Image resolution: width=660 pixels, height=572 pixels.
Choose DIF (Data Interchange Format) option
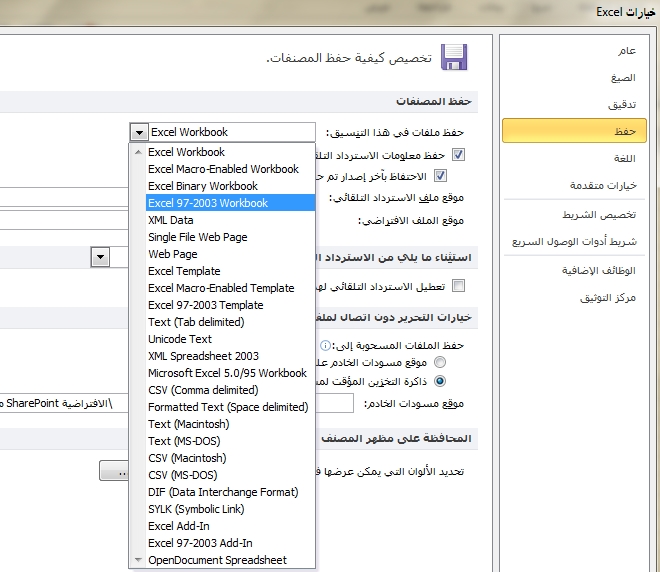tap(230, 492)
